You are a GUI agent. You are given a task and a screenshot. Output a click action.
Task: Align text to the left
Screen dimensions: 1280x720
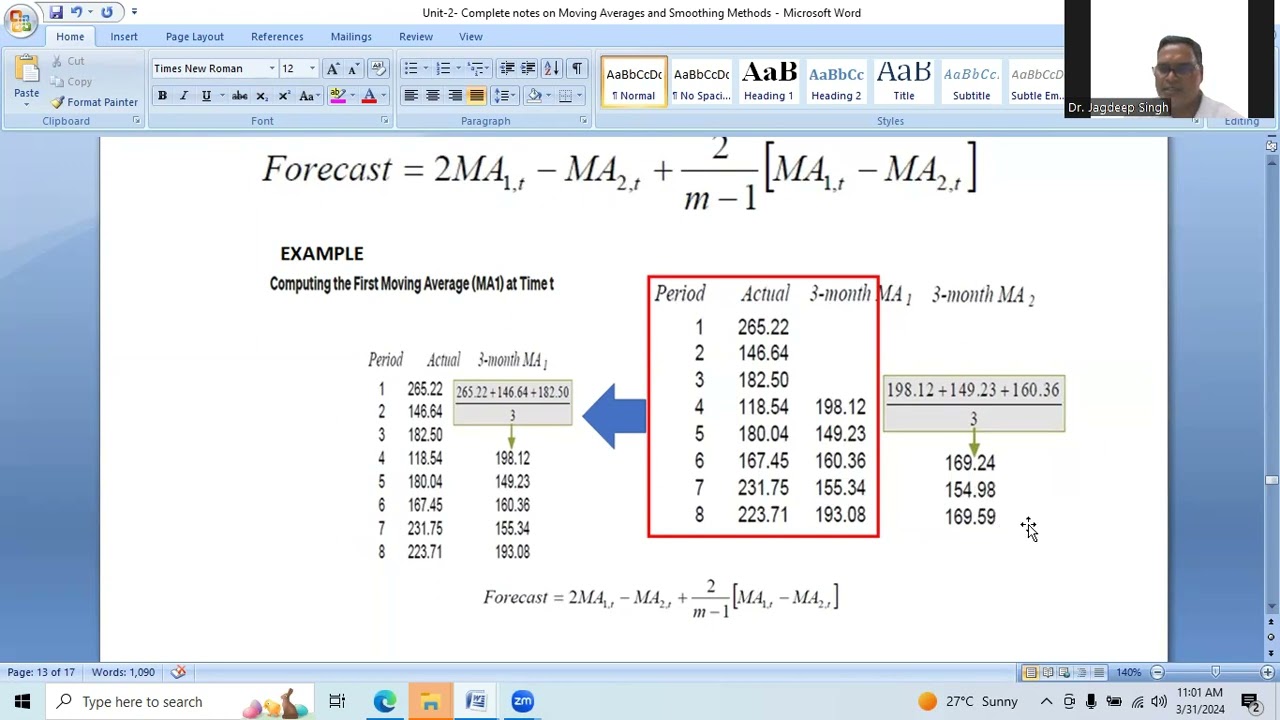click(x=411, y=96)
